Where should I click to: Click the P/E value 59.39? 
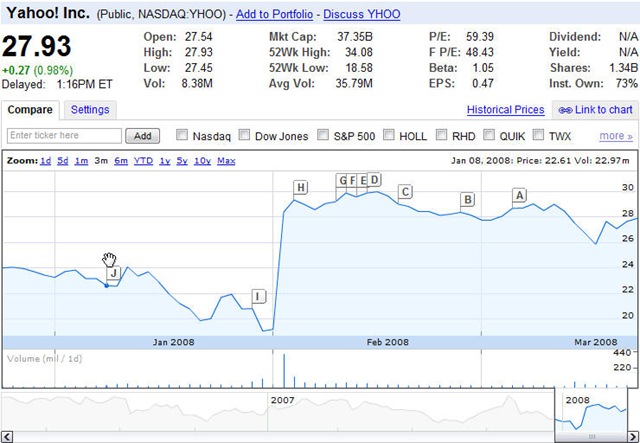point(480,37)
